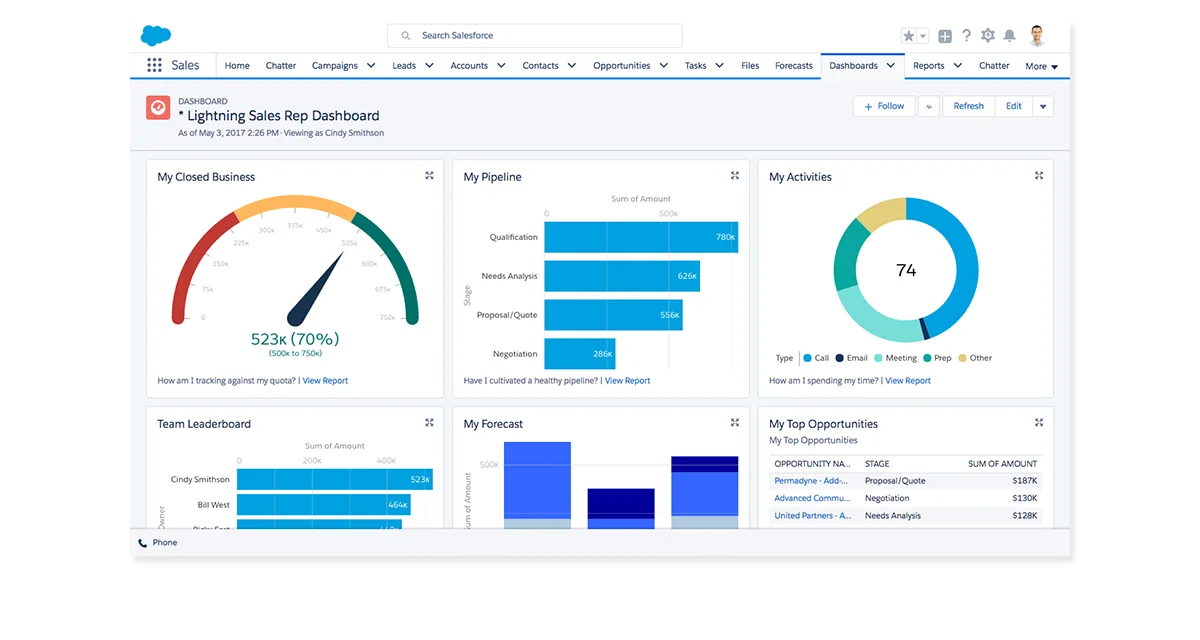Image resolution: width=1200 pixels, height=640 pixels.
Task: Open the Phone utility bar item
Action: pos(157,542)
